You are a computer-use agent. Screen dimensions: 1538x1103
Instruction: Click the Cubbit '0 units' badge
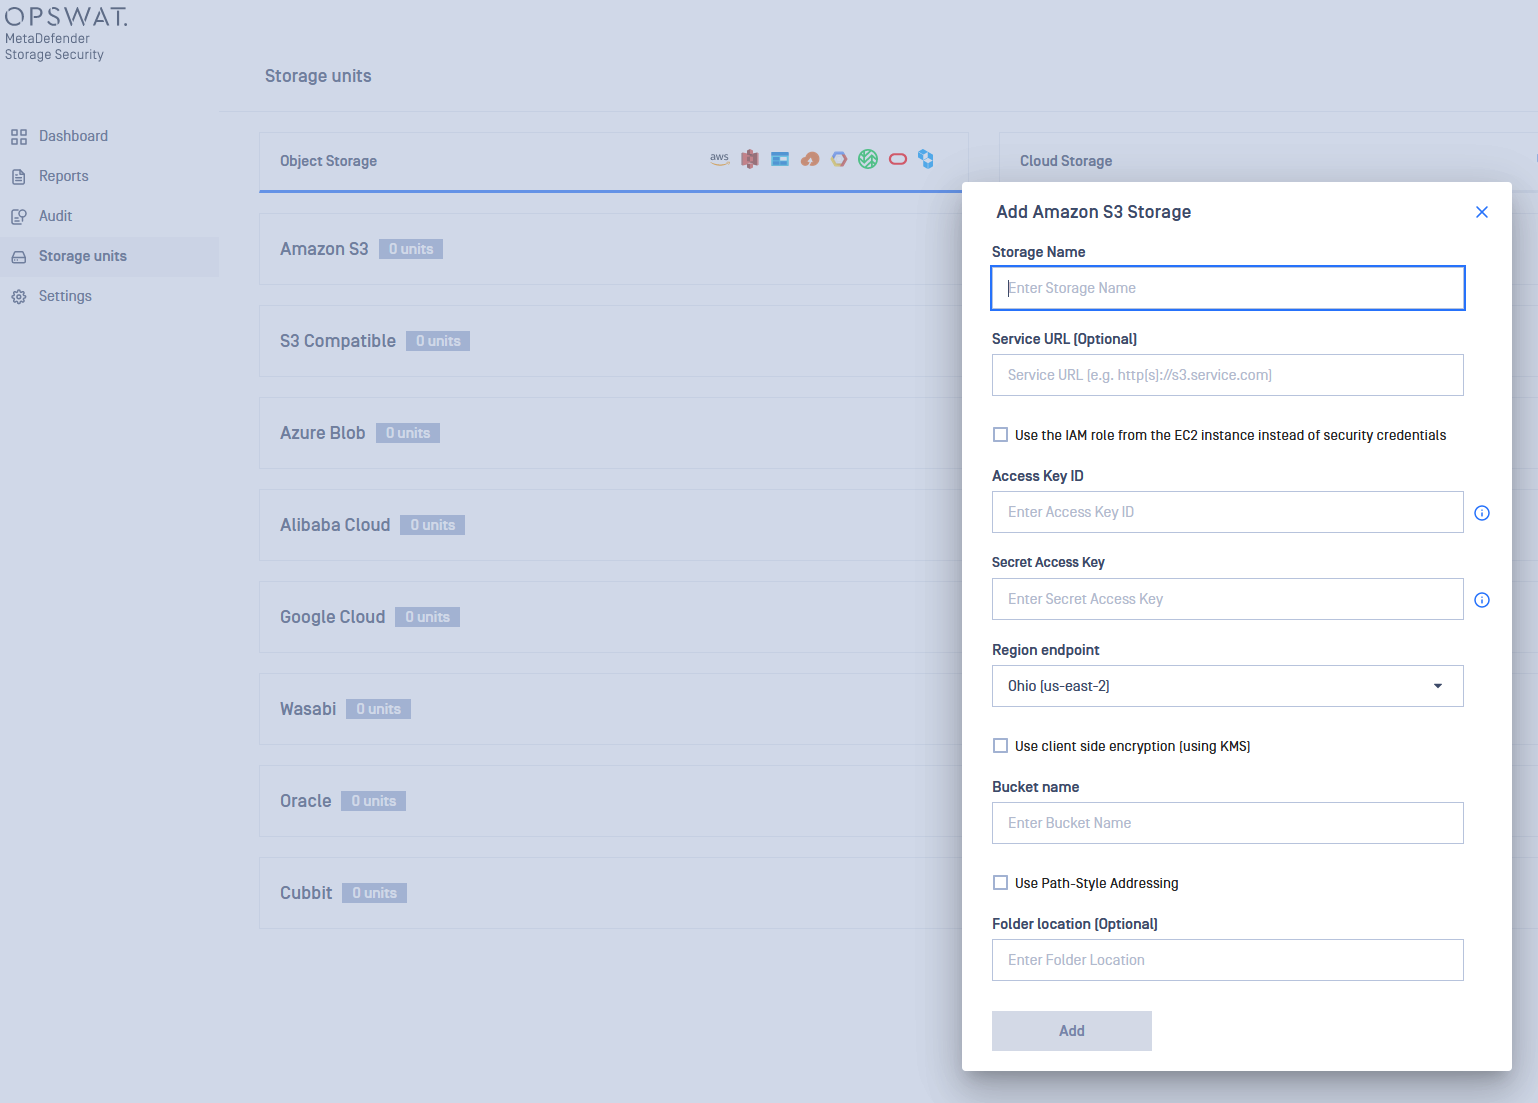pyautogui.click(x=375, y=893)
